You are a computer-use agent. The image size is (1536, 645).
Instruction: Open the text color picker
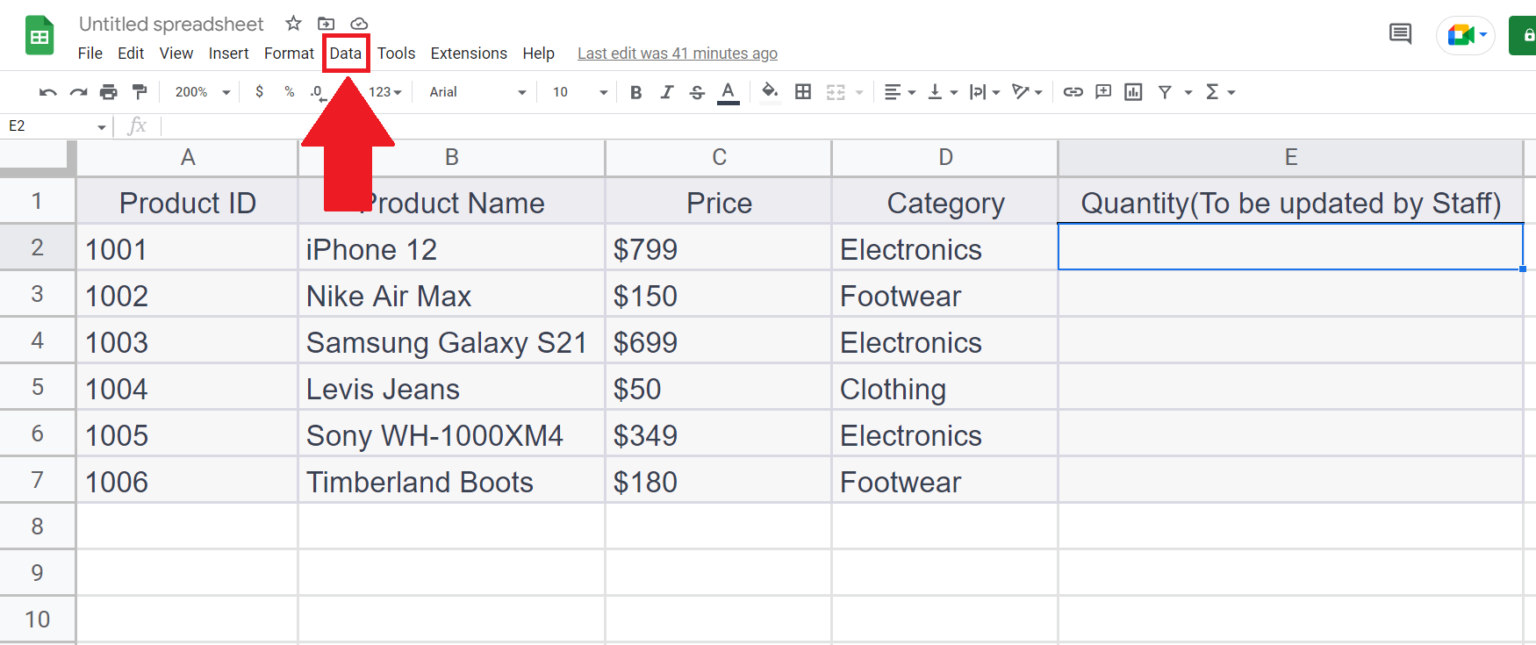click(x=728, y=92)
